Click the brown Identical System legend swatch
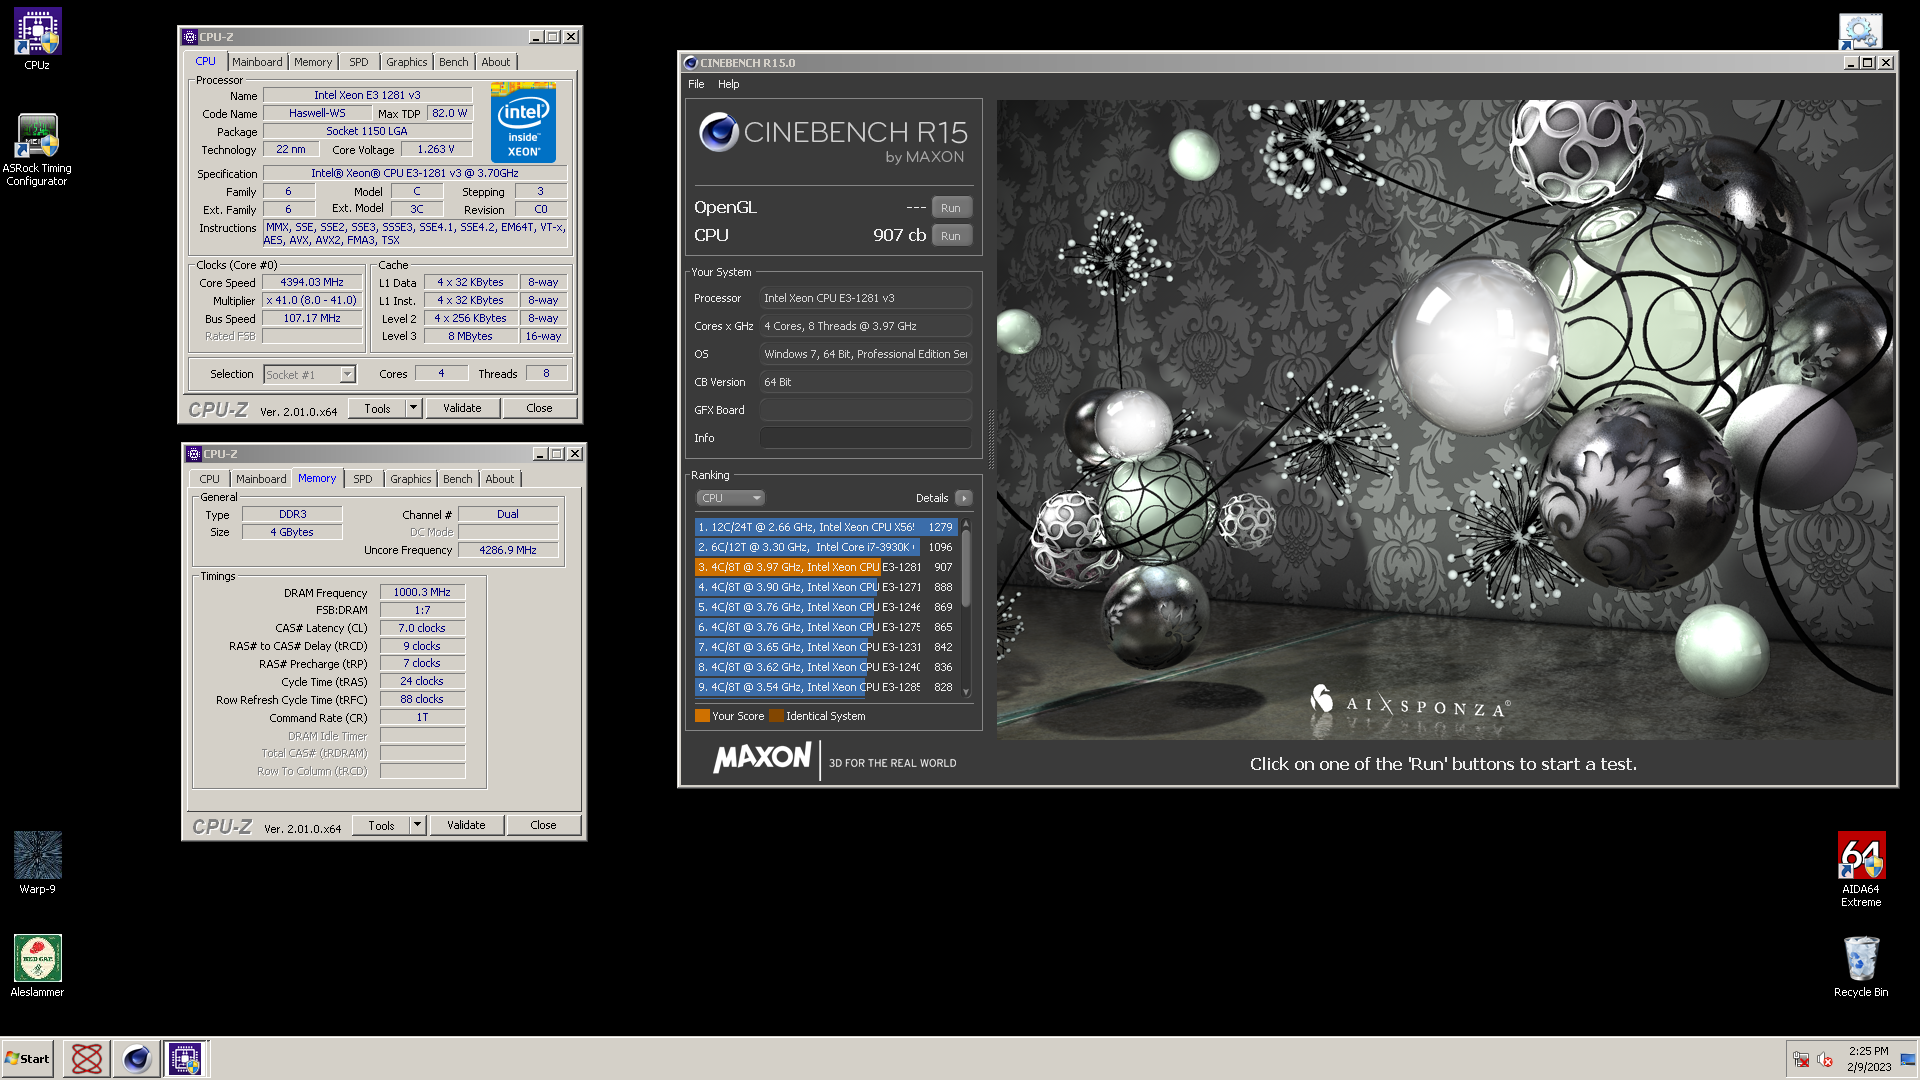 point(776,716)
